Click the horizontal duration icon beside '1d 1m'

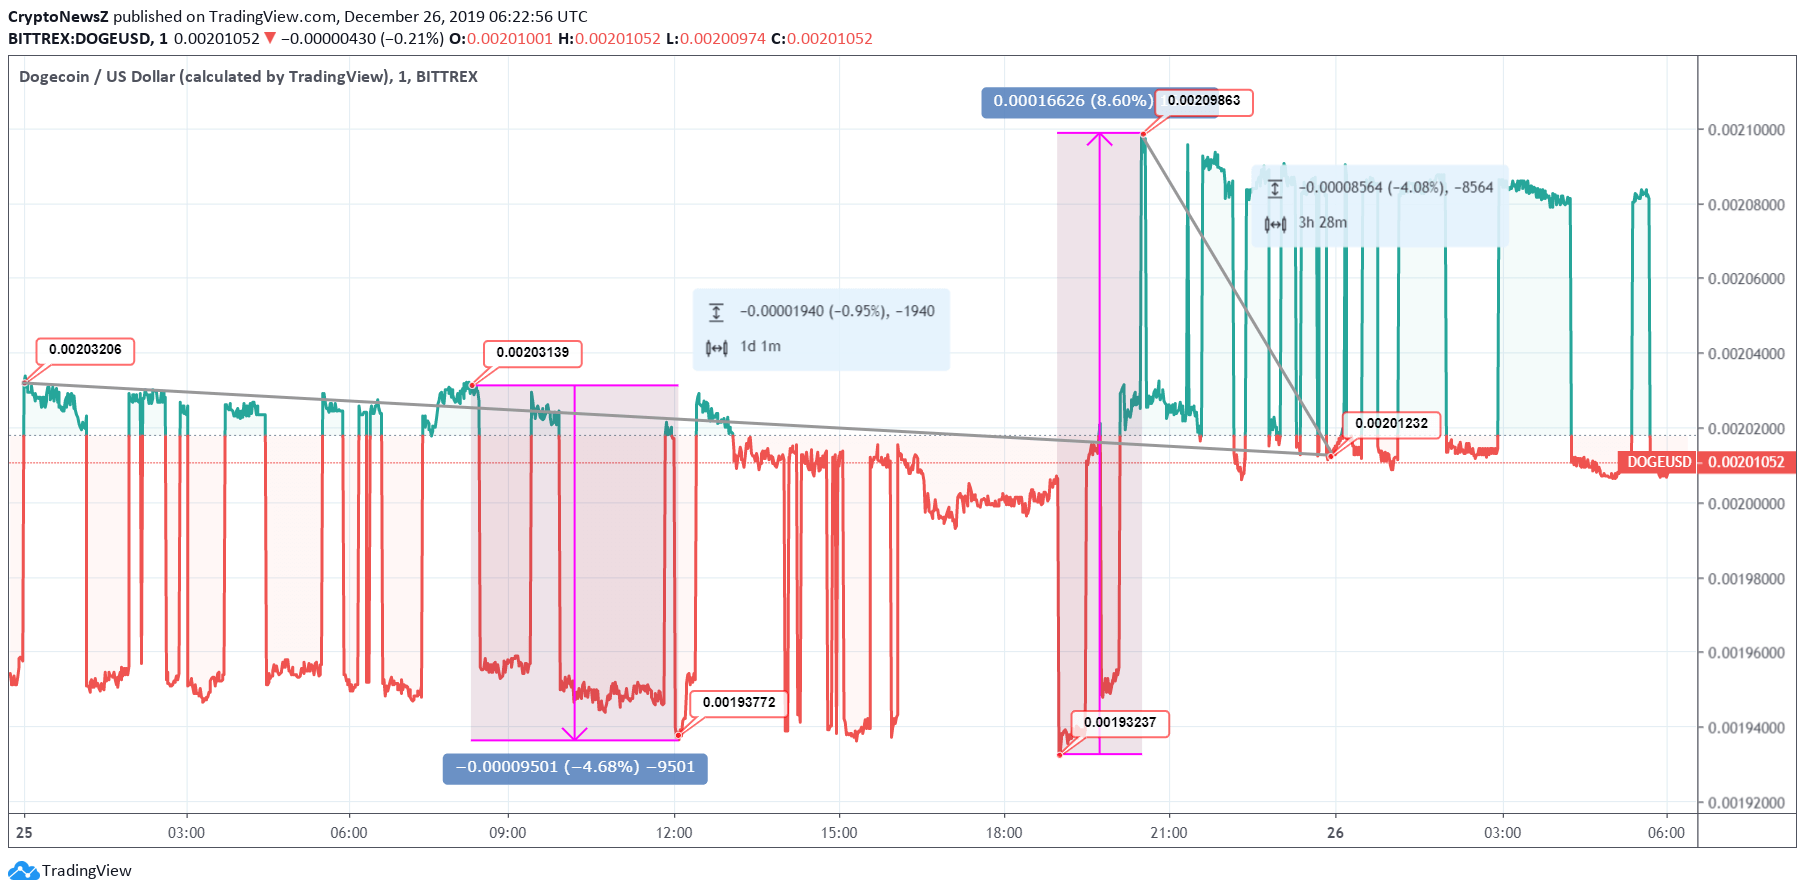(716, 347)
